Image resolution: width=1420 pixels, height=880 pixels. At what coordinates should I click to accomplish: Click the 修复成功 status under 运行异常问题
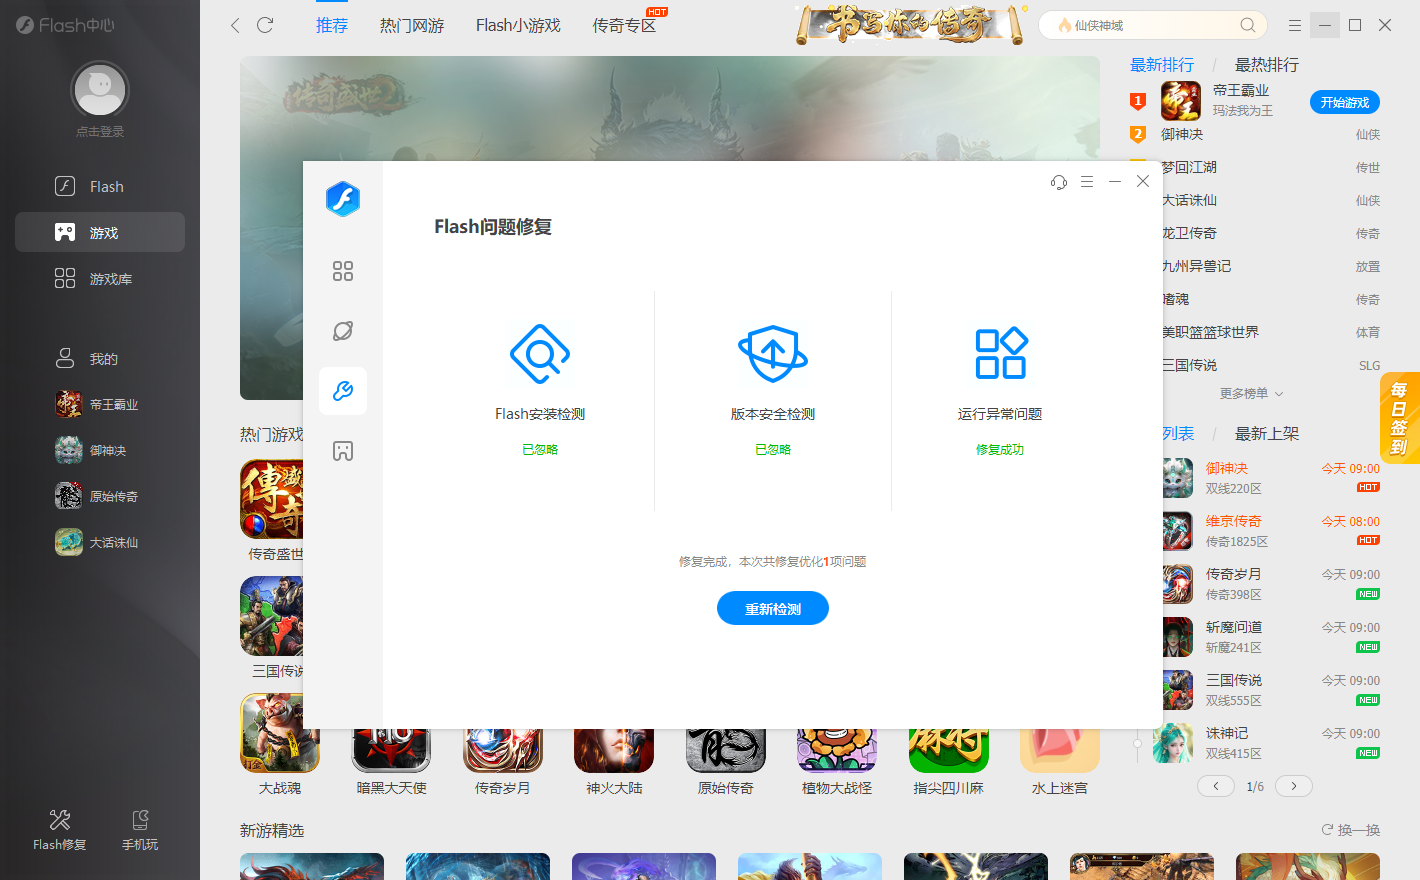click(1000, 450)
